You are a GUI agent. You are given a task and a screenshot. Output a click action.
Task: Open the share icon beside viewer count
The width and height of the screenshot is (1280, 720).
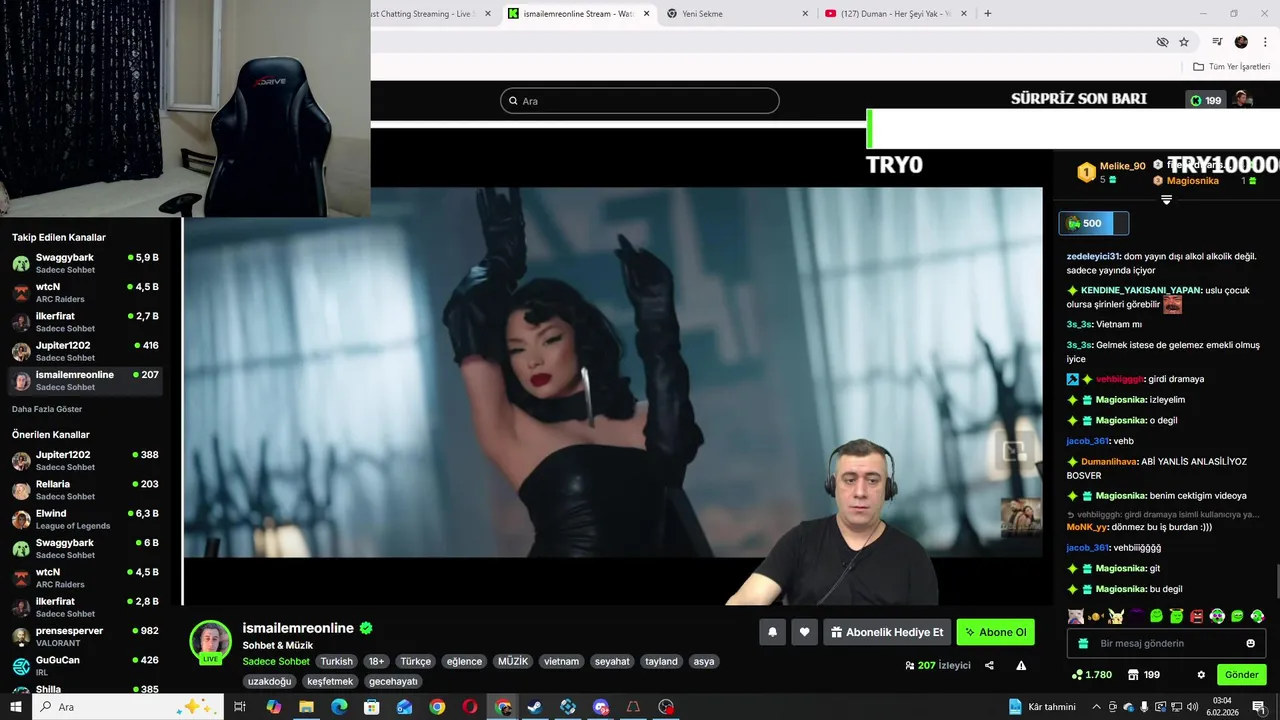(x=989, y=665)
